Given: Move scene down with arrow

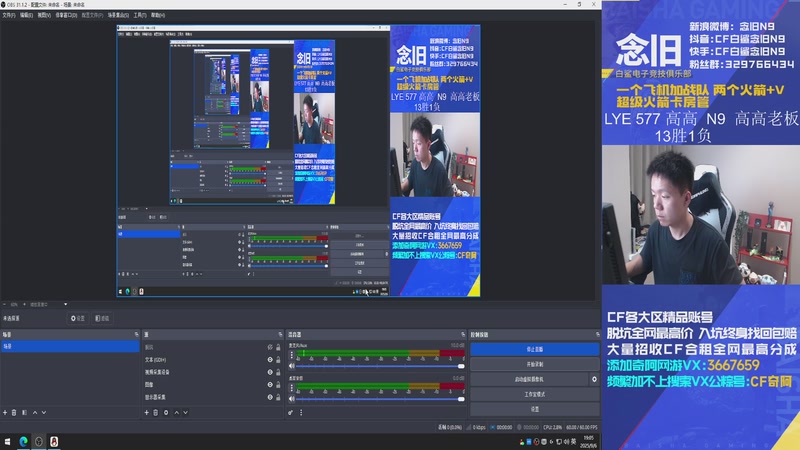Looking at the screenshot, I should [44, 412].
